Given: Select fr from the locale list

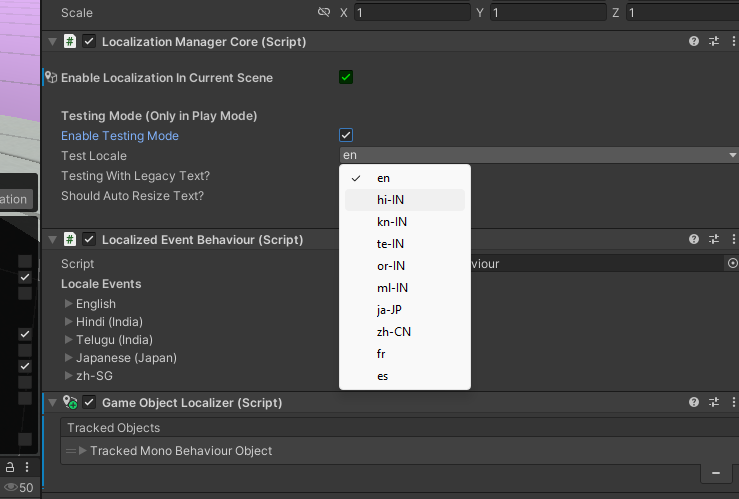Looking at the screenshot, I should point(405,354).
